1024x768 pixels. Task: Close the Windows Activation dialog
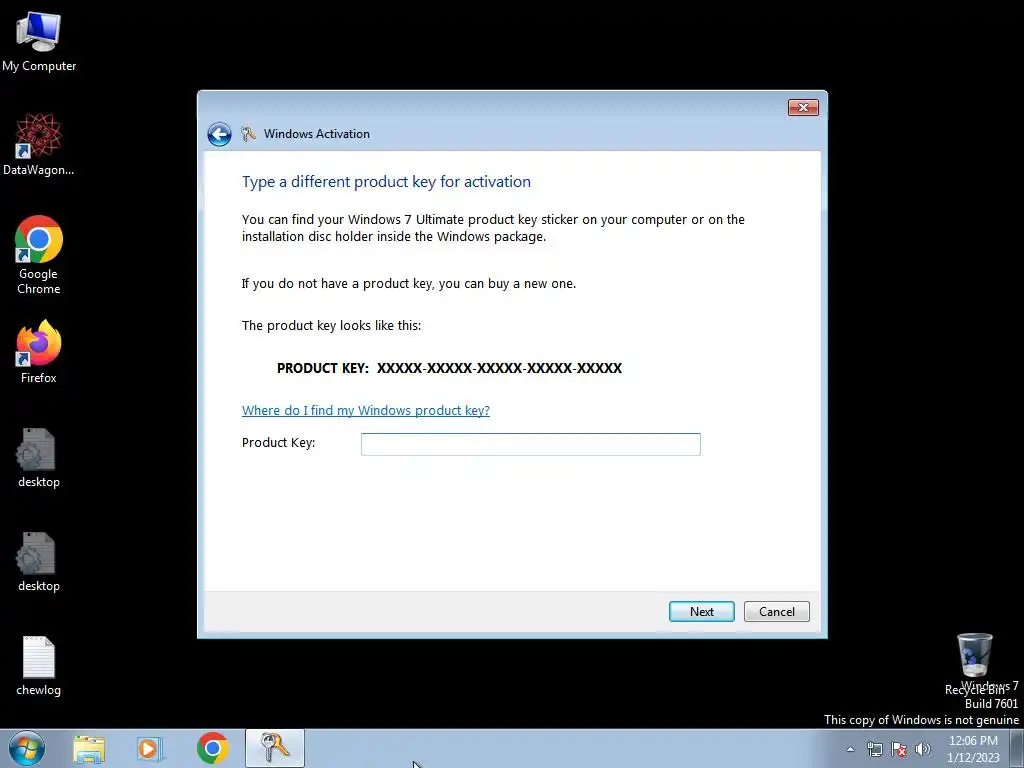(x=803, y=107)
